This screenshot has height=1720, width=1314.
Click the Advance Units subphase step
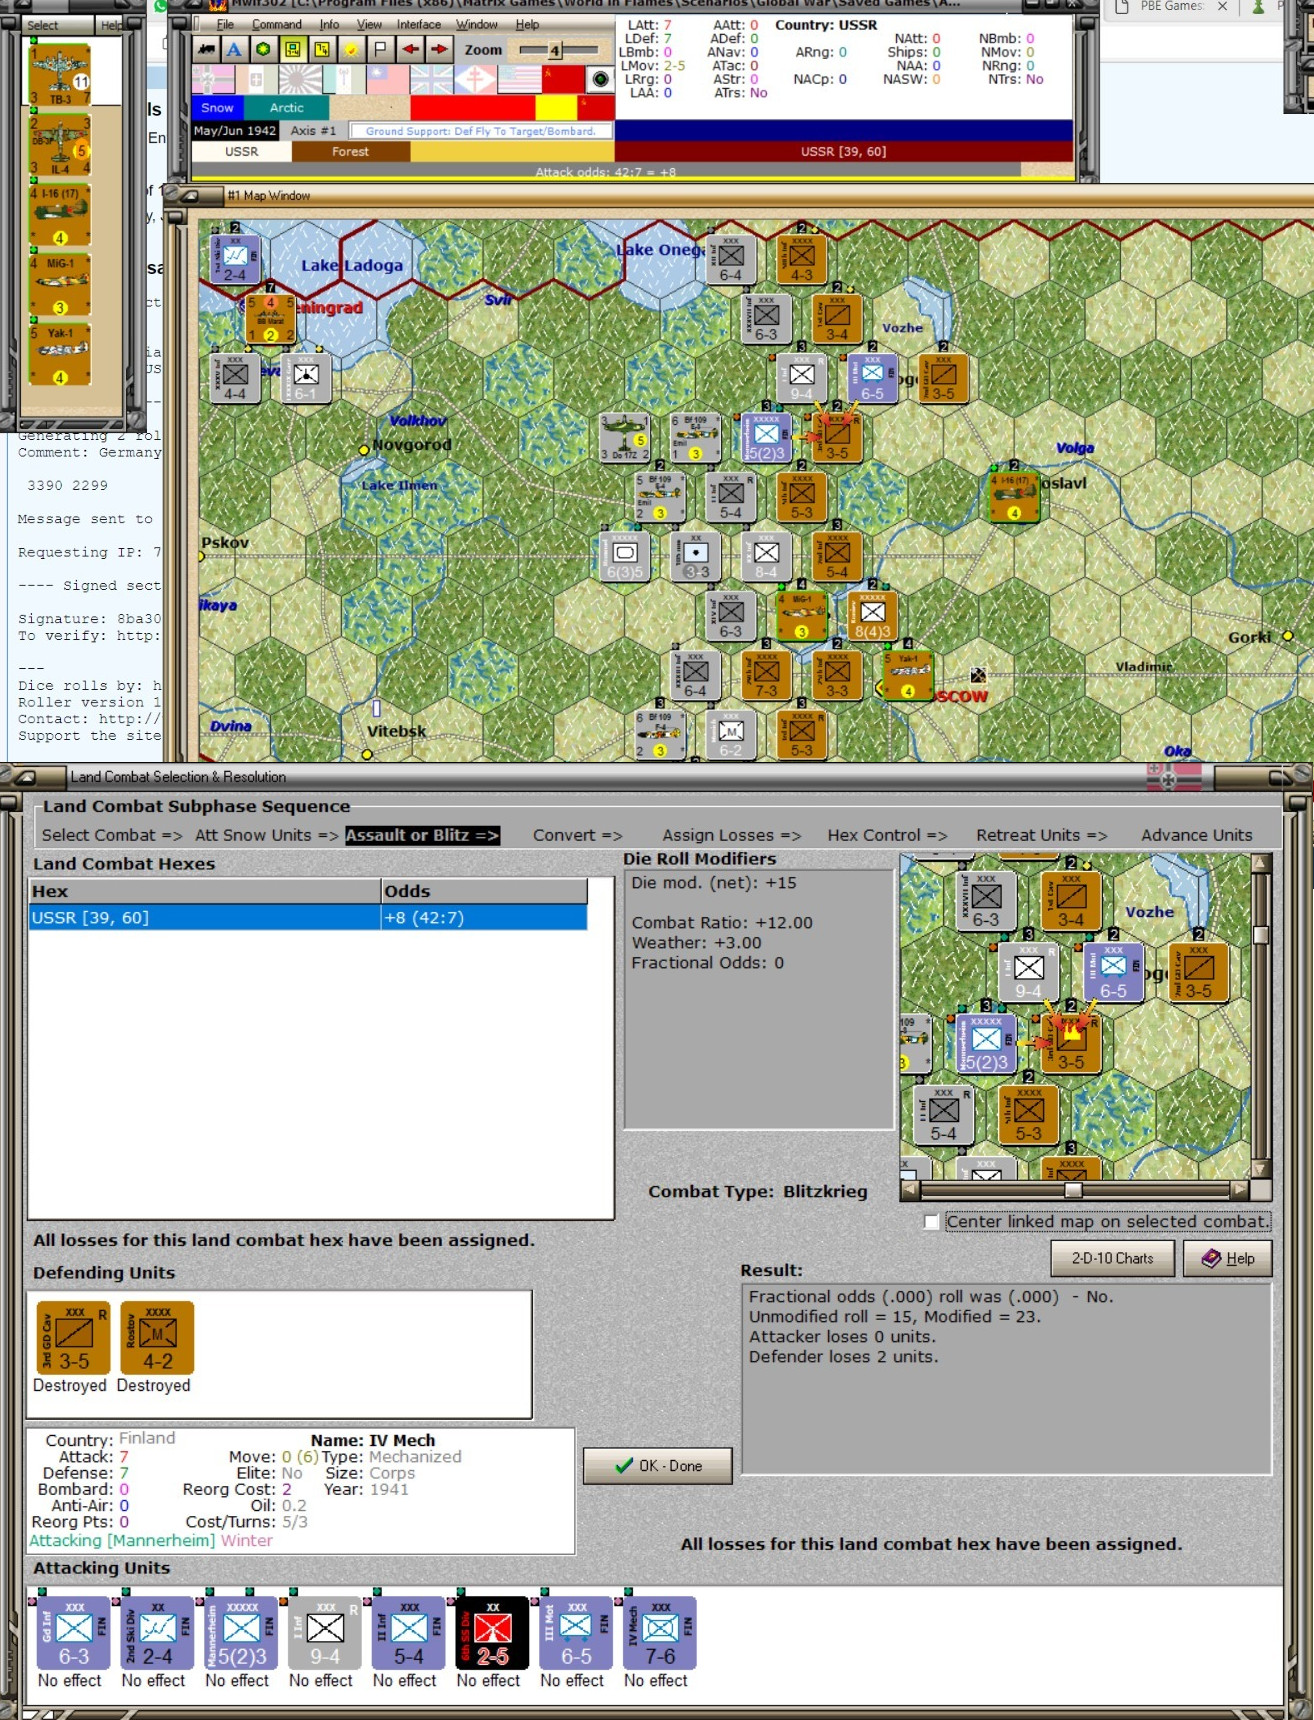coord(1197,835)
